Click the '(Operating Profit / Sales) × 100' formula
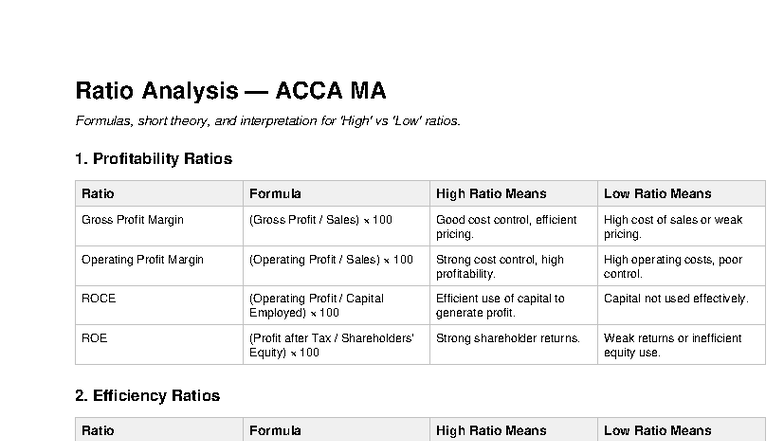The width and height of the screenshot is (784, 441). click(331, 260)
